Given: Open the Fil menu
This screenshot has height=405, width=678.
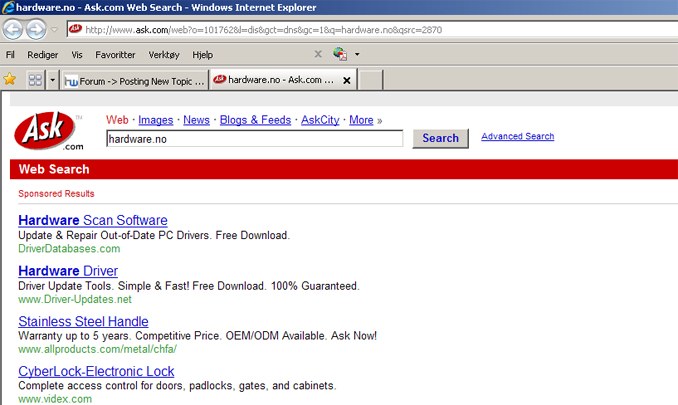Looking at the screenshot, I should [10, 55].
